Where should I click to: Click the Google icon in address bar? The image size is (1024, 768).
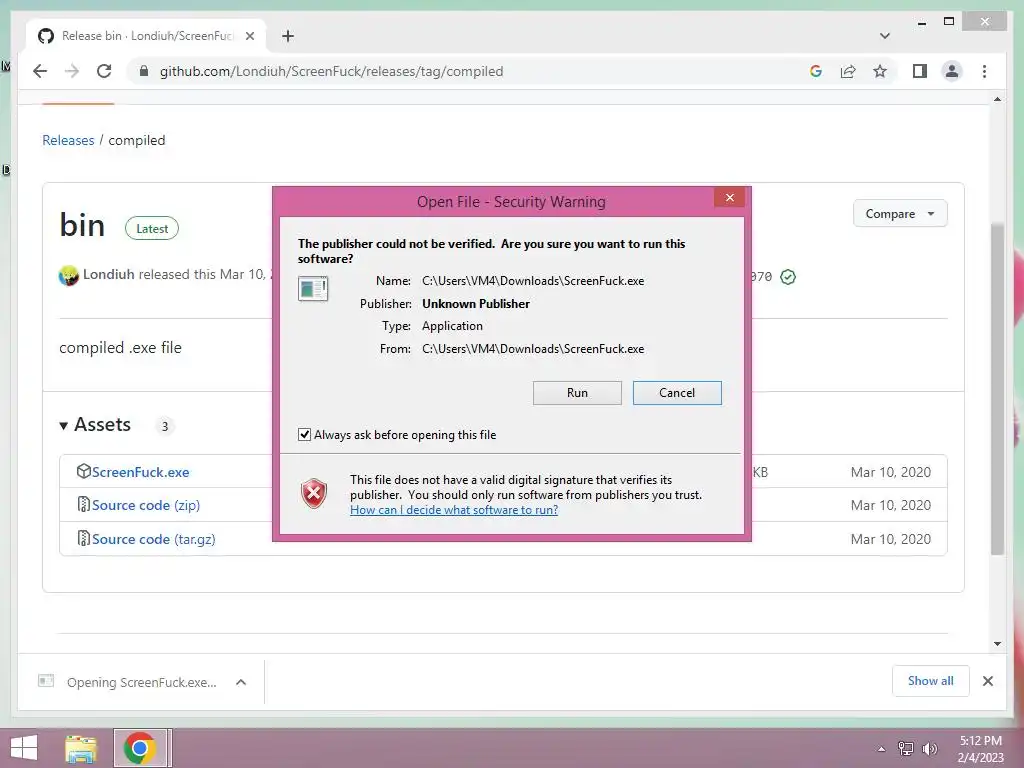[x=816, y=71]
